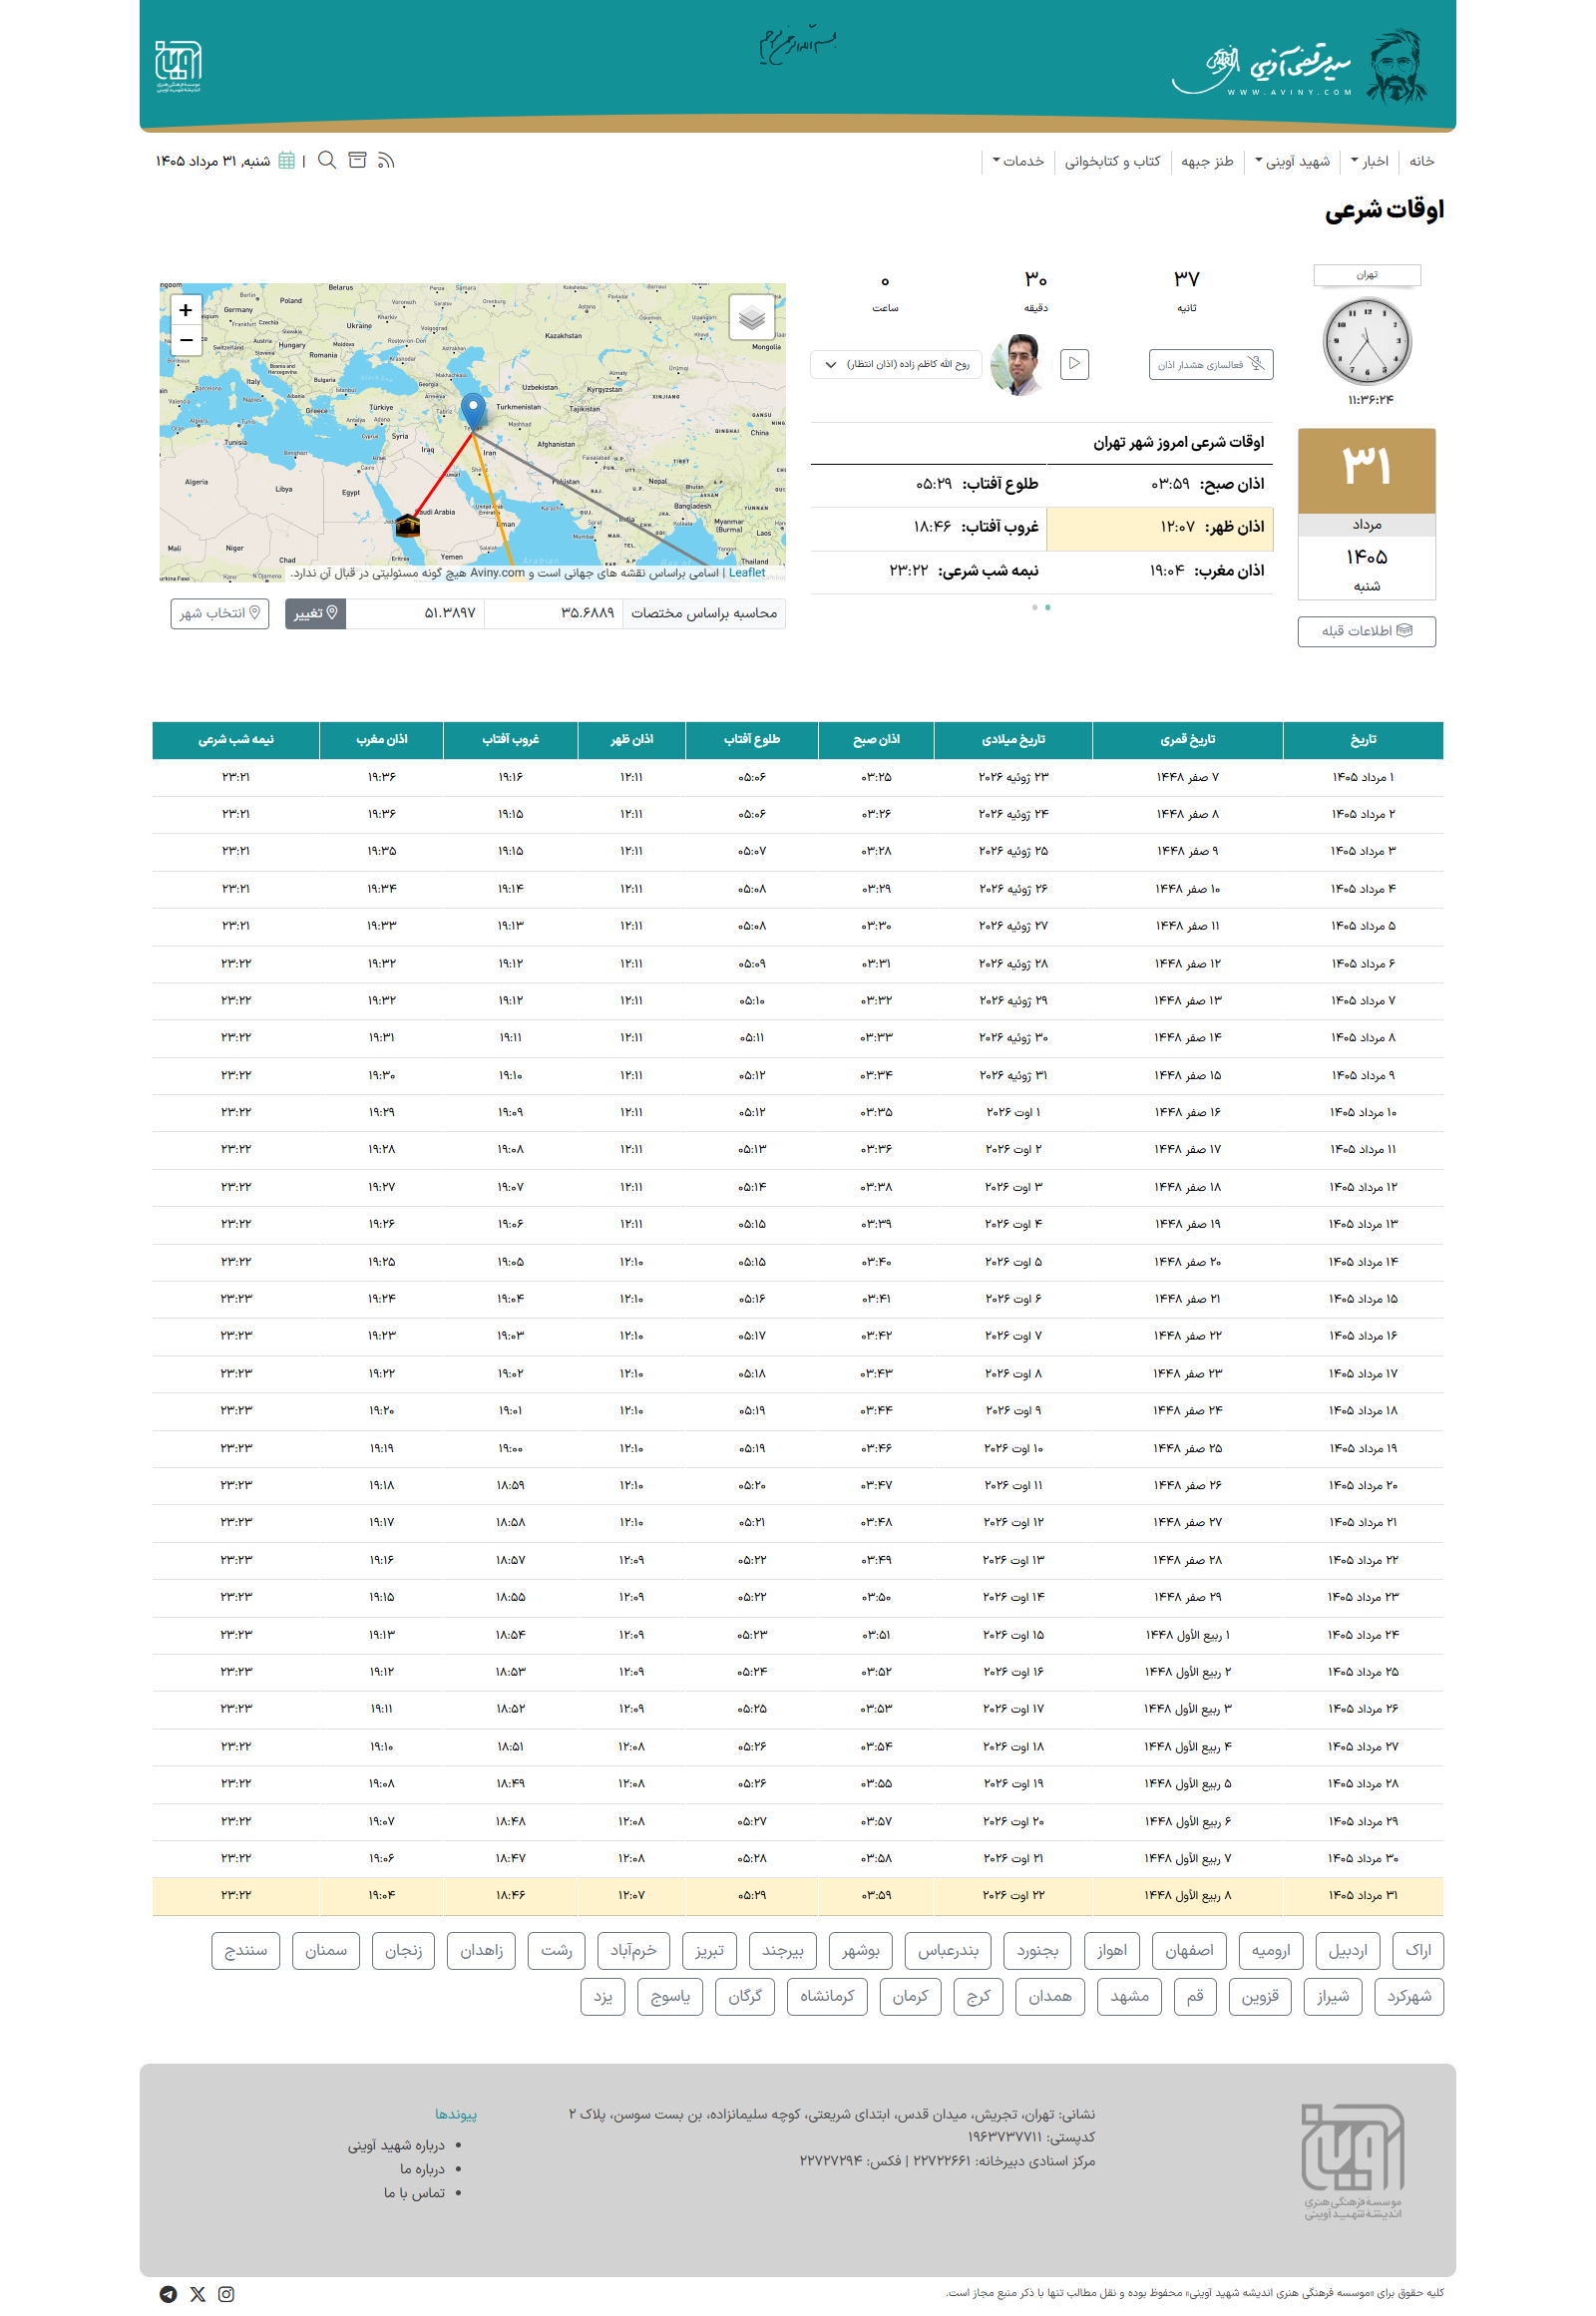Zoom in on the map
1596x2316 pixels.
click(x=186, y=310)
